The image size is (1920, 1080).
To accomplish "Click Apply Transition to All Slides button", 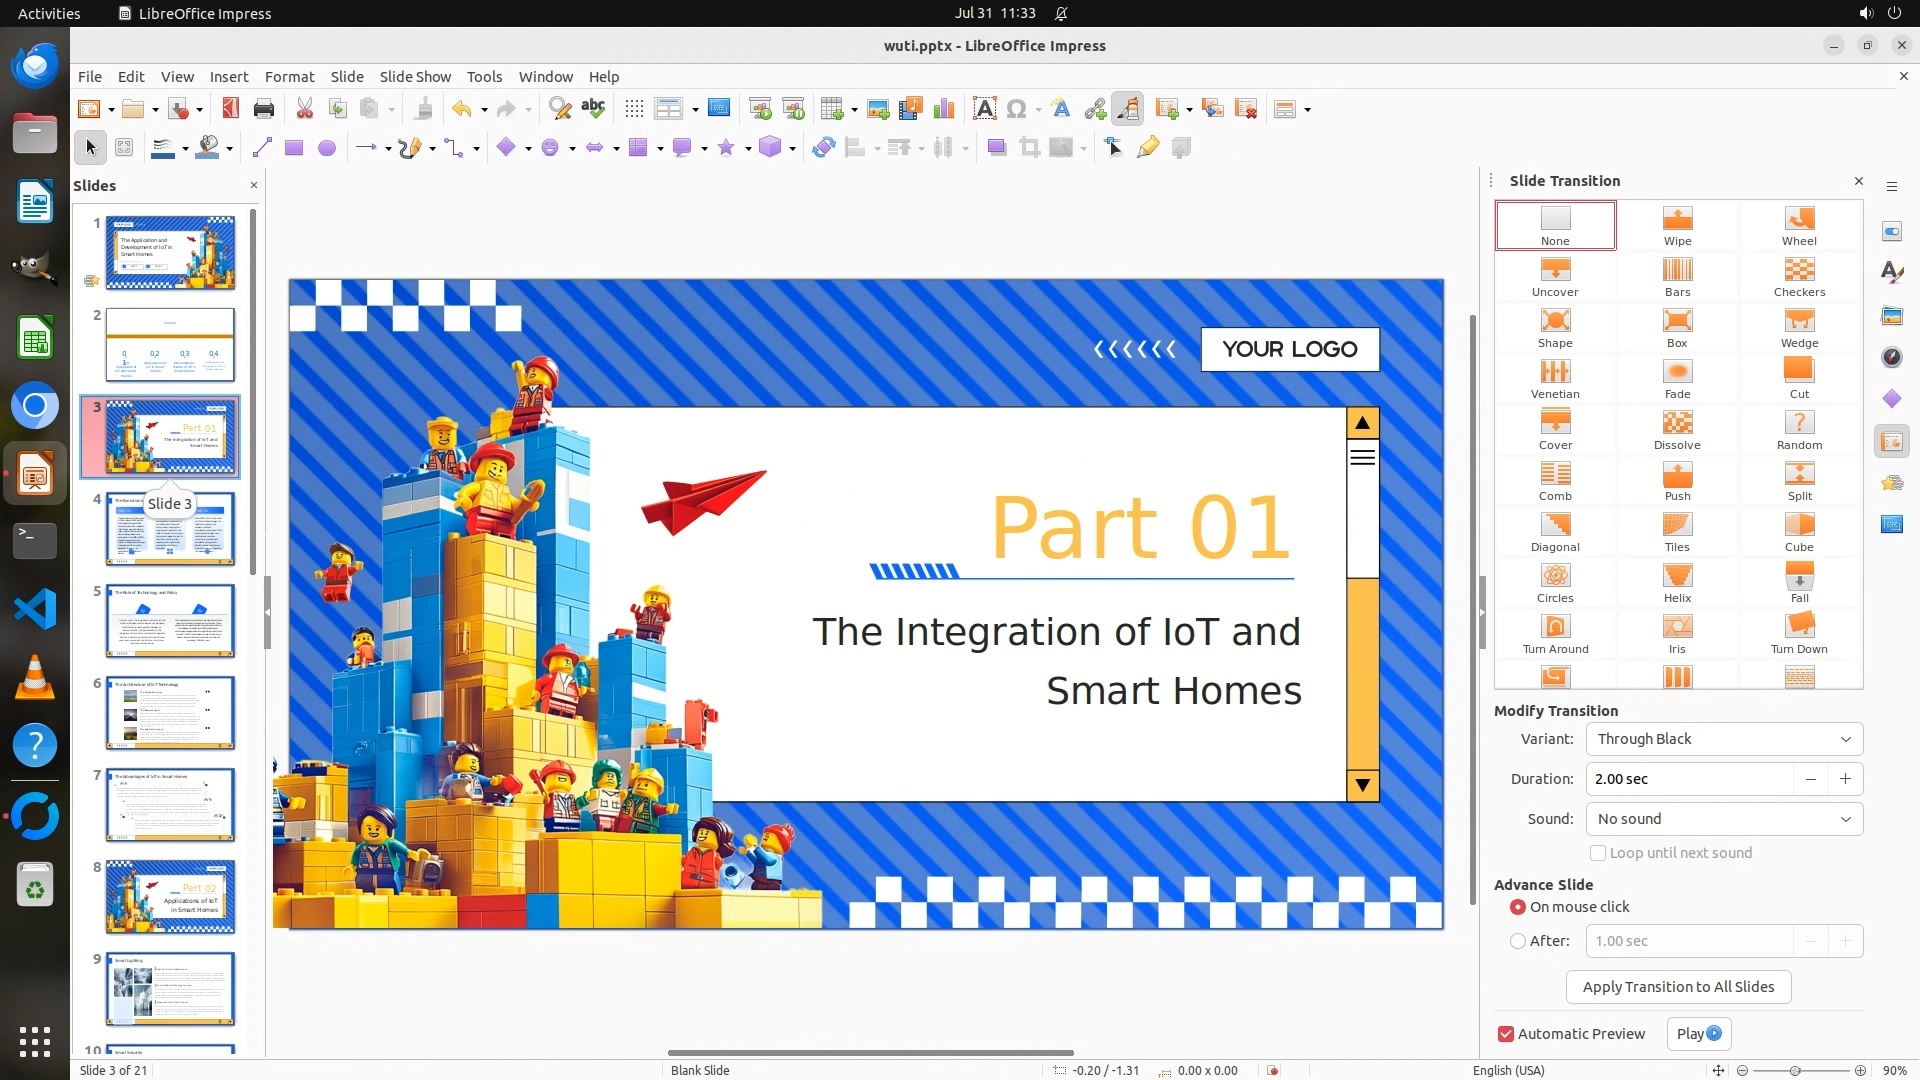I will pyautogui.click(x=1678, y=987).
